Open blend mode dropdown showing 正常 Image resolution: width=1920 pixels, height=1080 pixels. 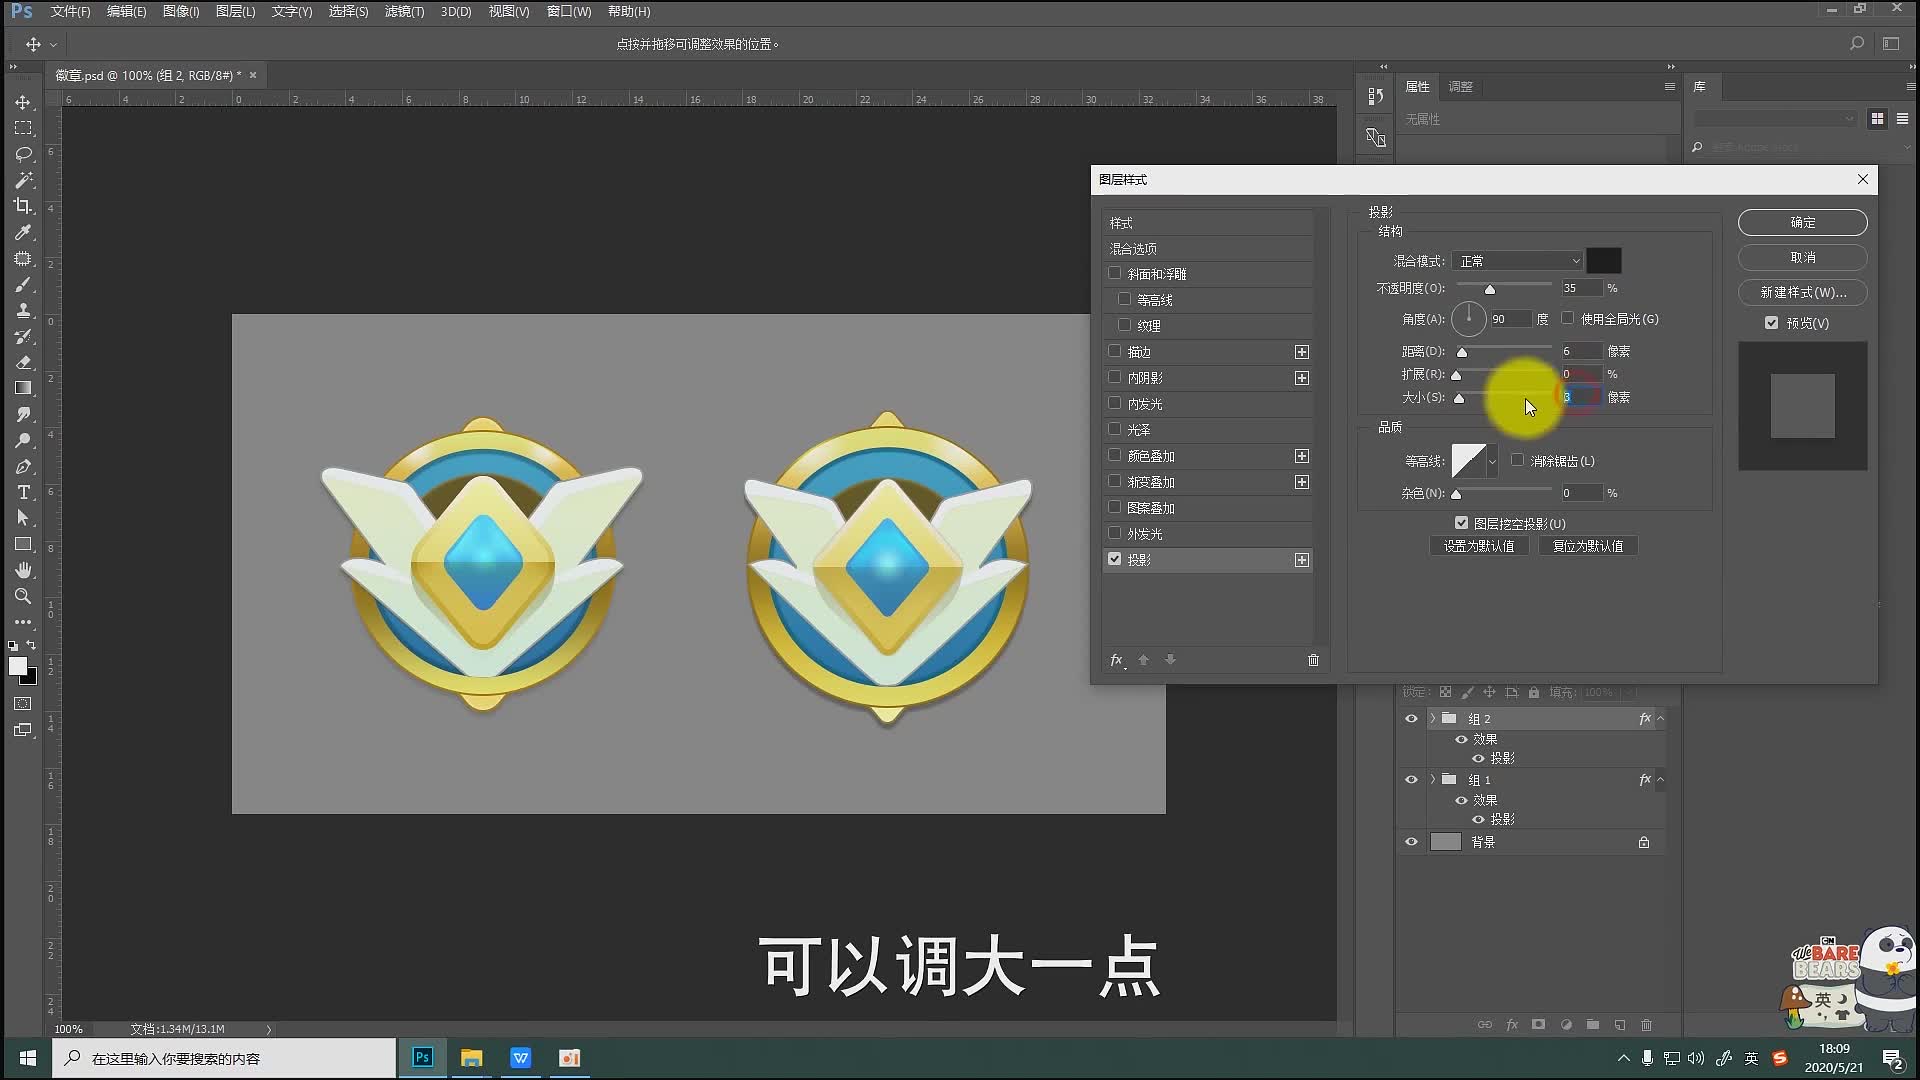coord(1517,261)
